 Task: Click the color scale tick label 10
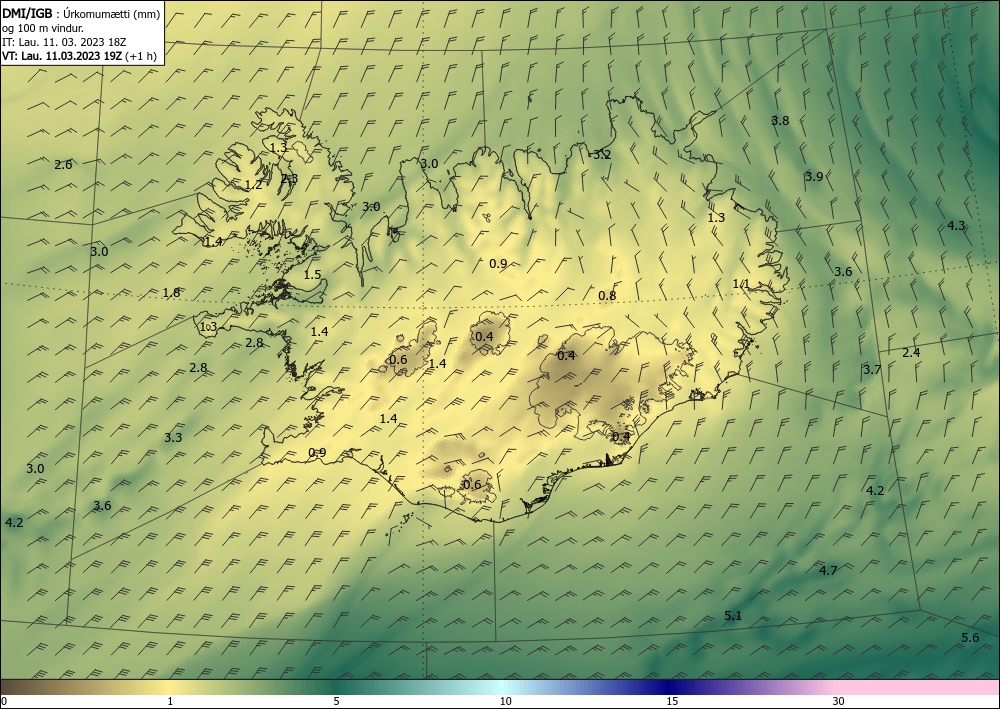coord(505,701)
